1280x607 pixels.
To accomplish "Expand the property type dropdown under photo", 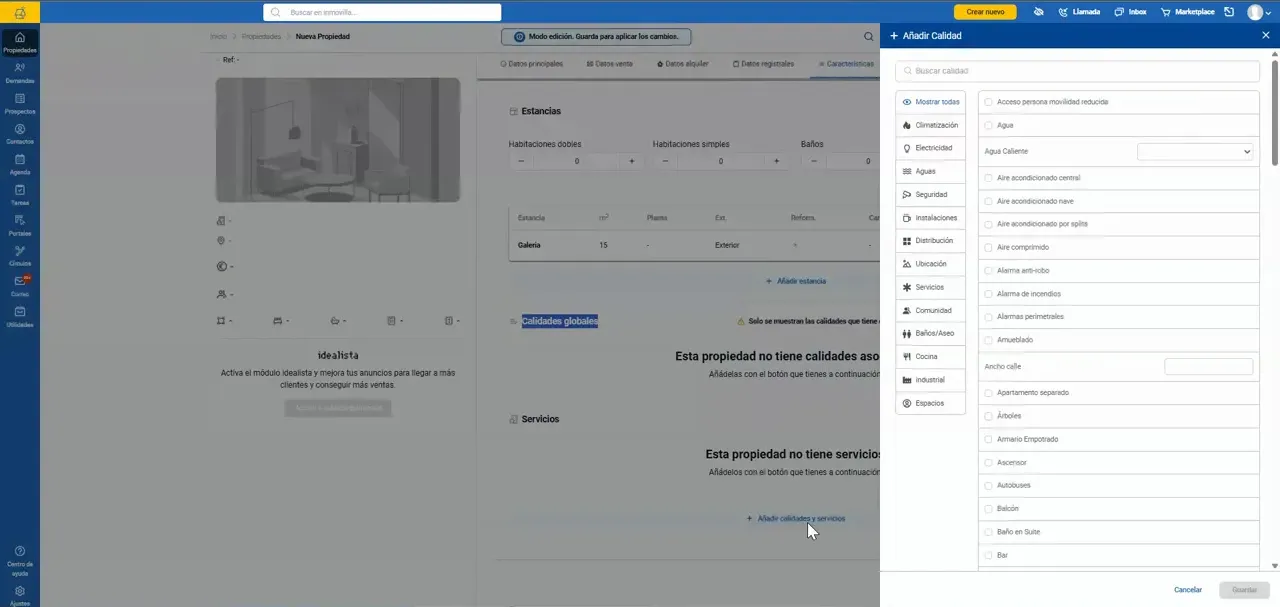I will coord(224,221).
